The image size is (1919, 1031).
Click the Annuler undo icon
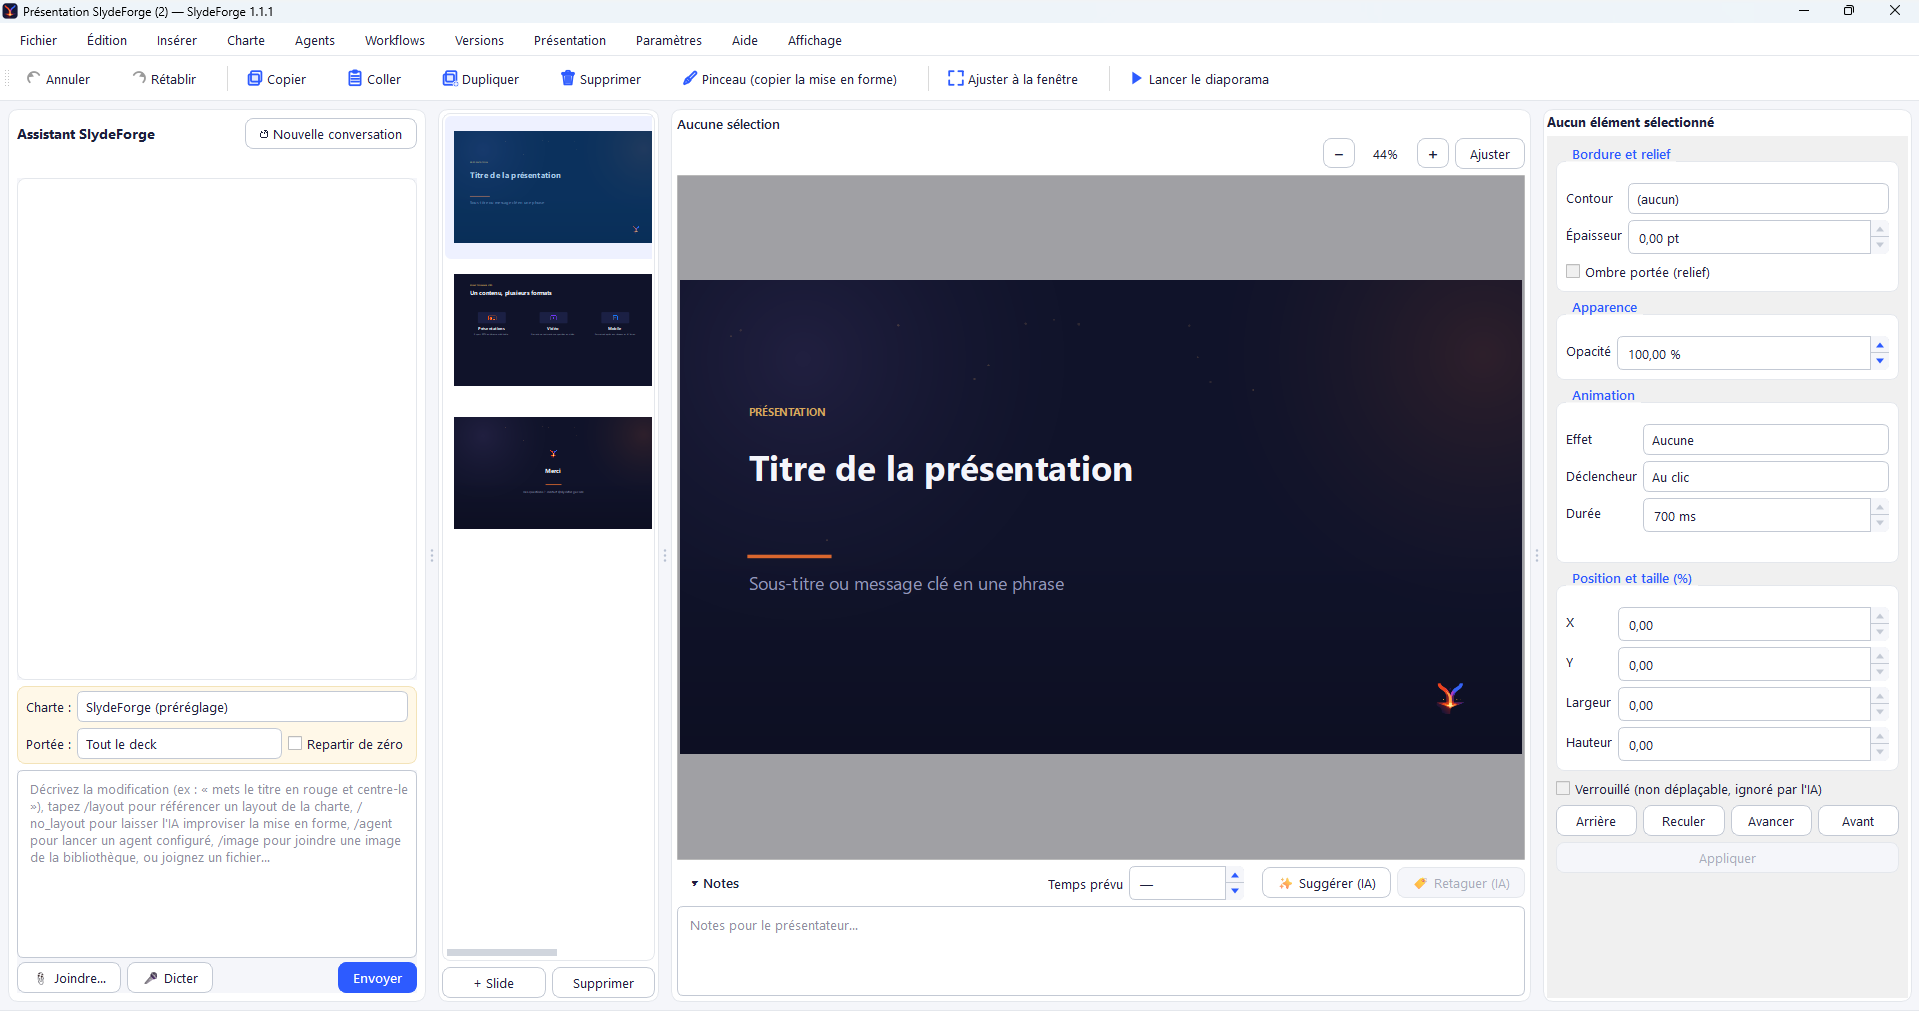[x=33, y=78]
